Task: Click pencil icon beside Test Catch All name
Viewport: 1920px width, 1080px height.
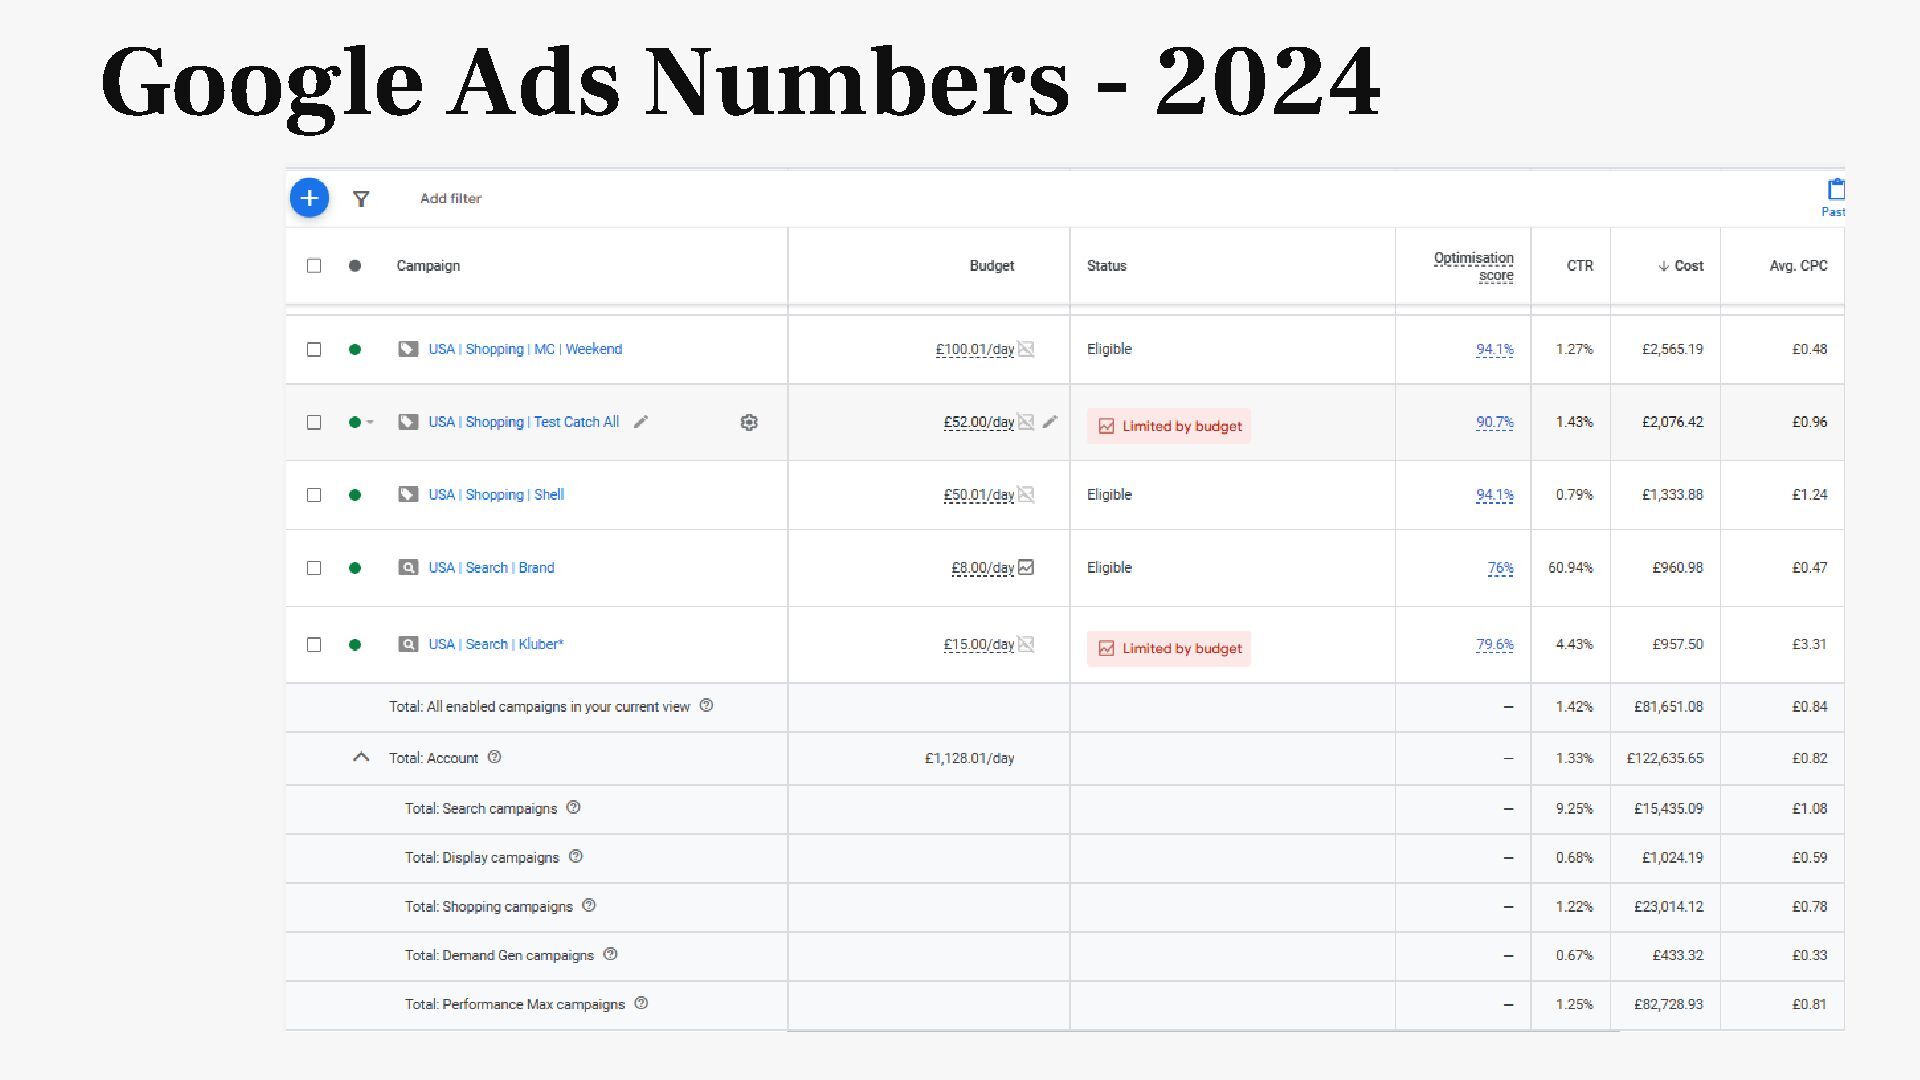Action: tap(641, 422)
